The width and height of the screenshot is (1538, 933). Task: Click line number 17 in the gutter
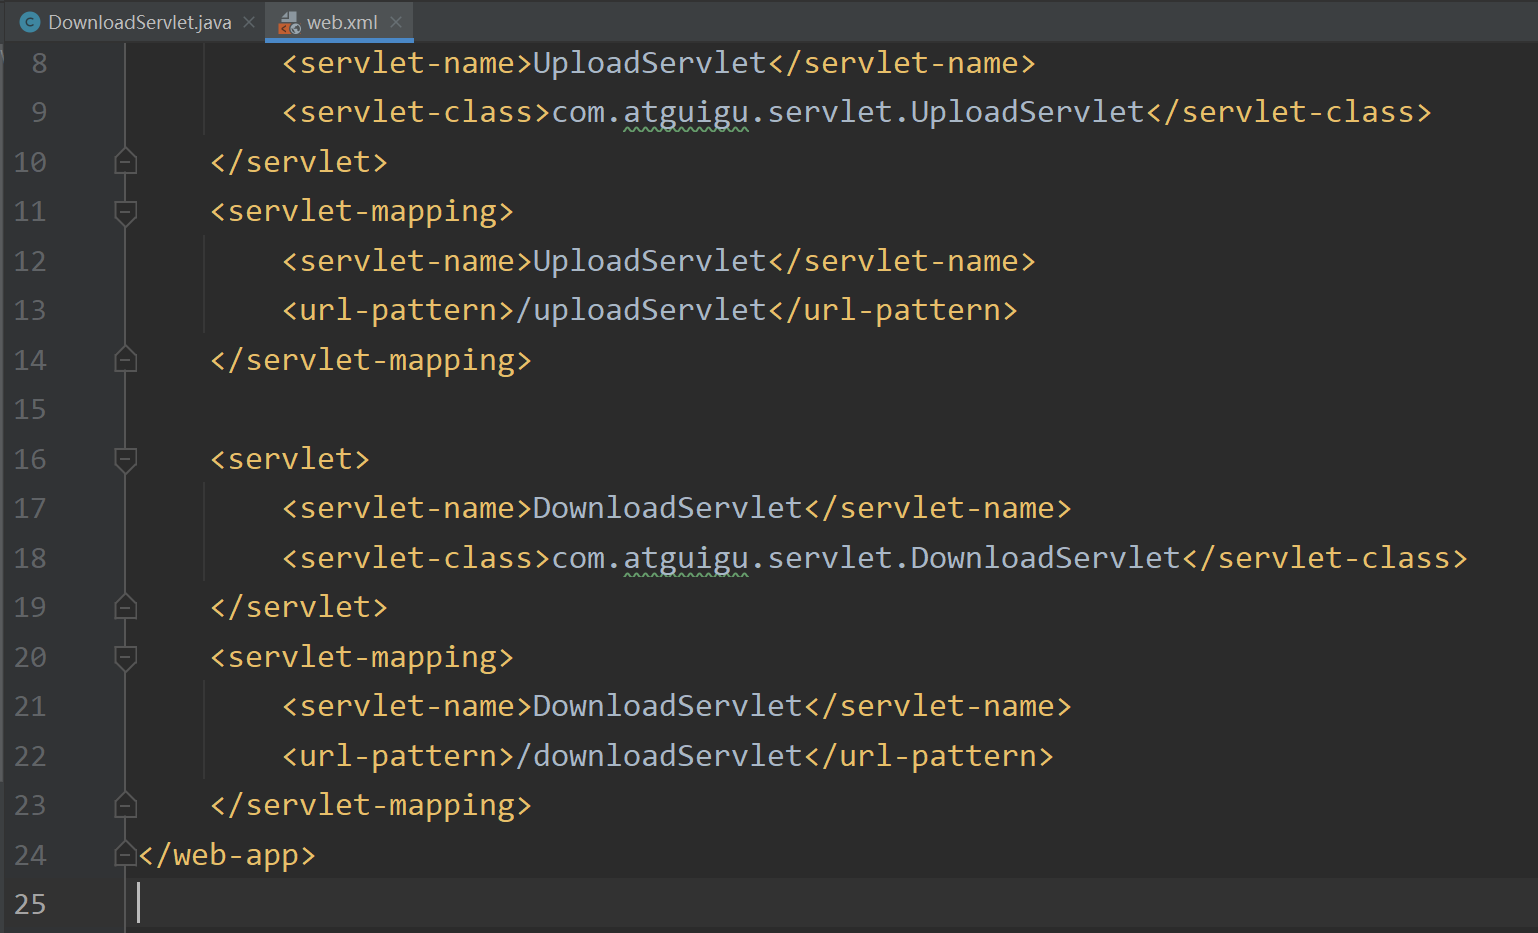pyautogui.click(x=30, y=508)
